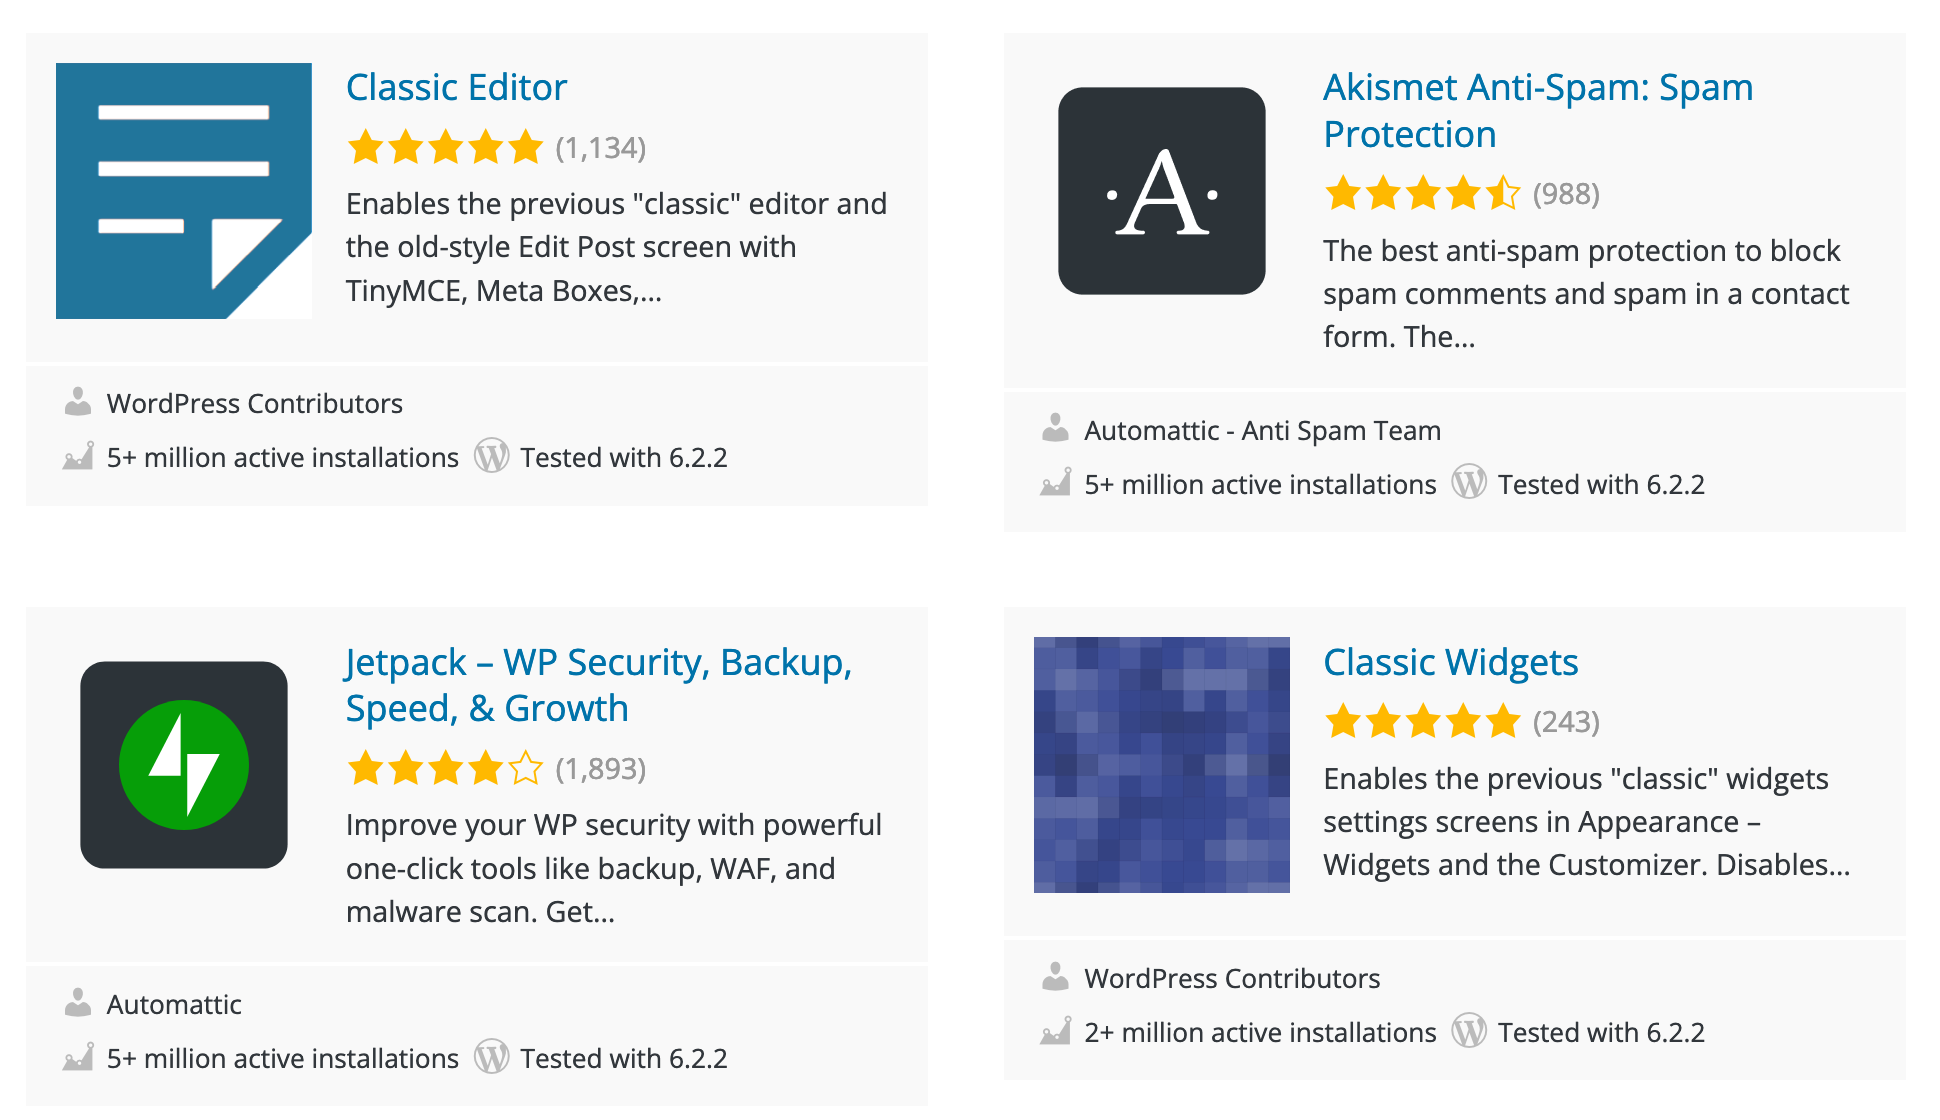
Task: Open the Classic Widgets plugin link
Action: tap(1450, 661)
